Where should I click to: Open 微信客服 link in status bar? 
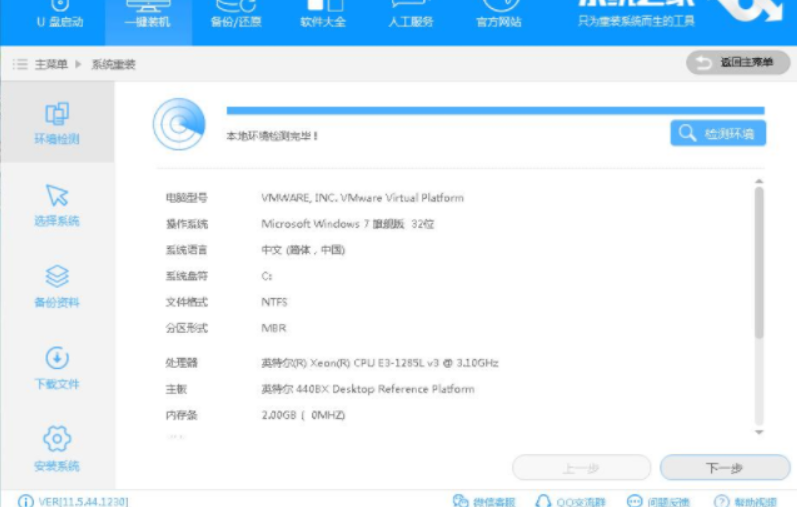tap(483, 500)
